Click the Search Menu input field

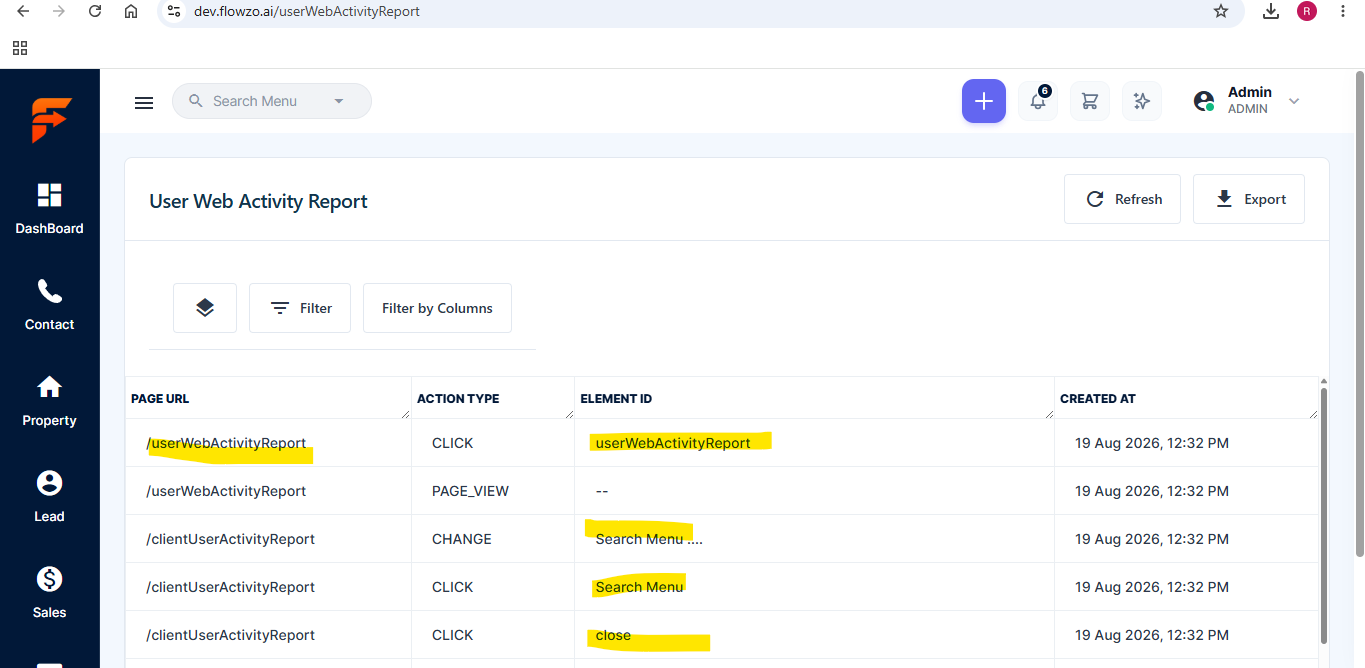pyautogui.click(x=272, y=101)
